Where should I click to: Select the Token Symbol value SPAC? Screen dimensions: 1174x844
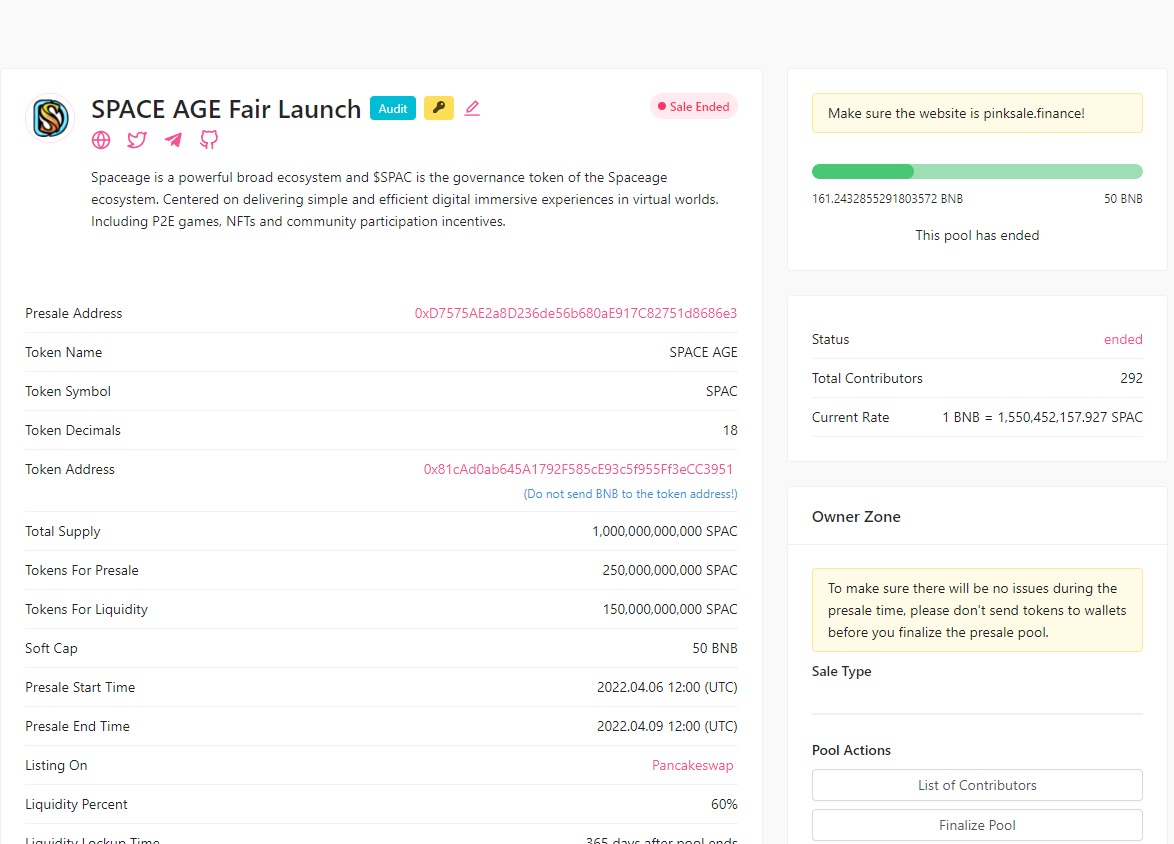tap(722, 391)
